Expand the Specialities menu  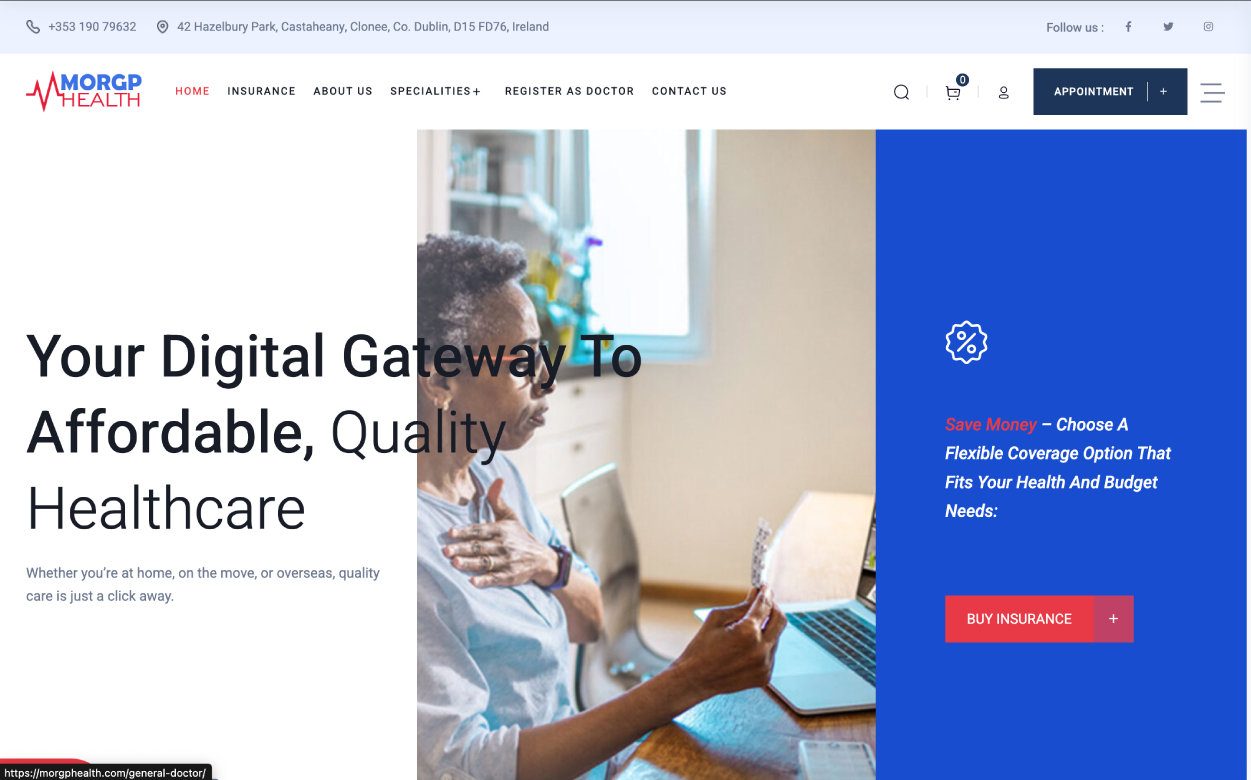pyautogui.click(x=435, y=91)
